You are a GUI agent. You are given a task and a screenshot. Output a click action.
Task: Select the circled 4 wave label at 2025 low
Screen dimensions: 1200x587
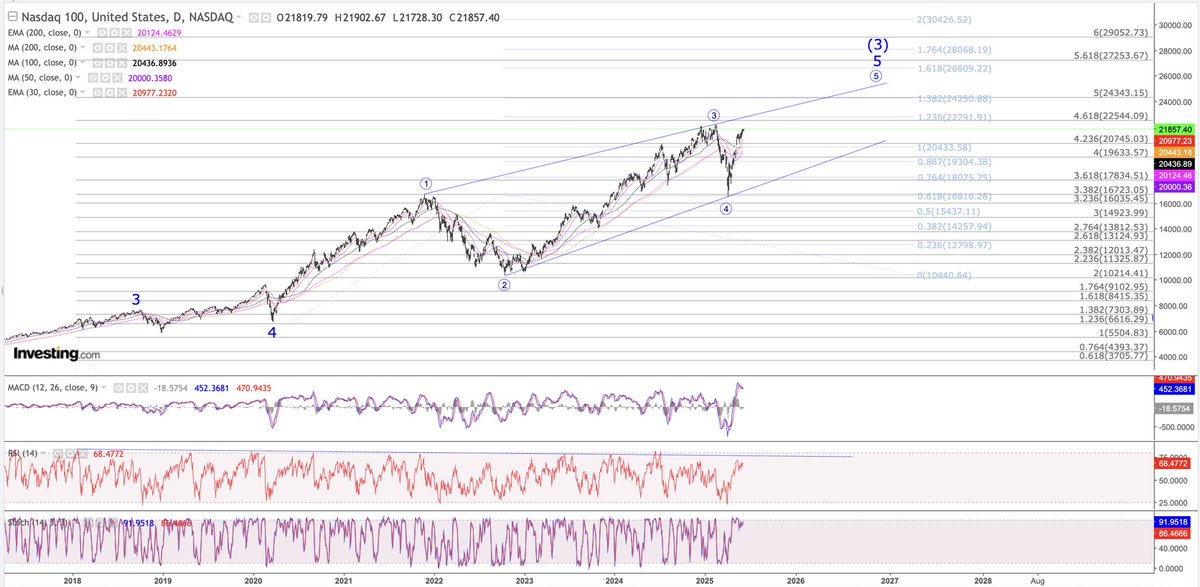click(x=726, y=209)
